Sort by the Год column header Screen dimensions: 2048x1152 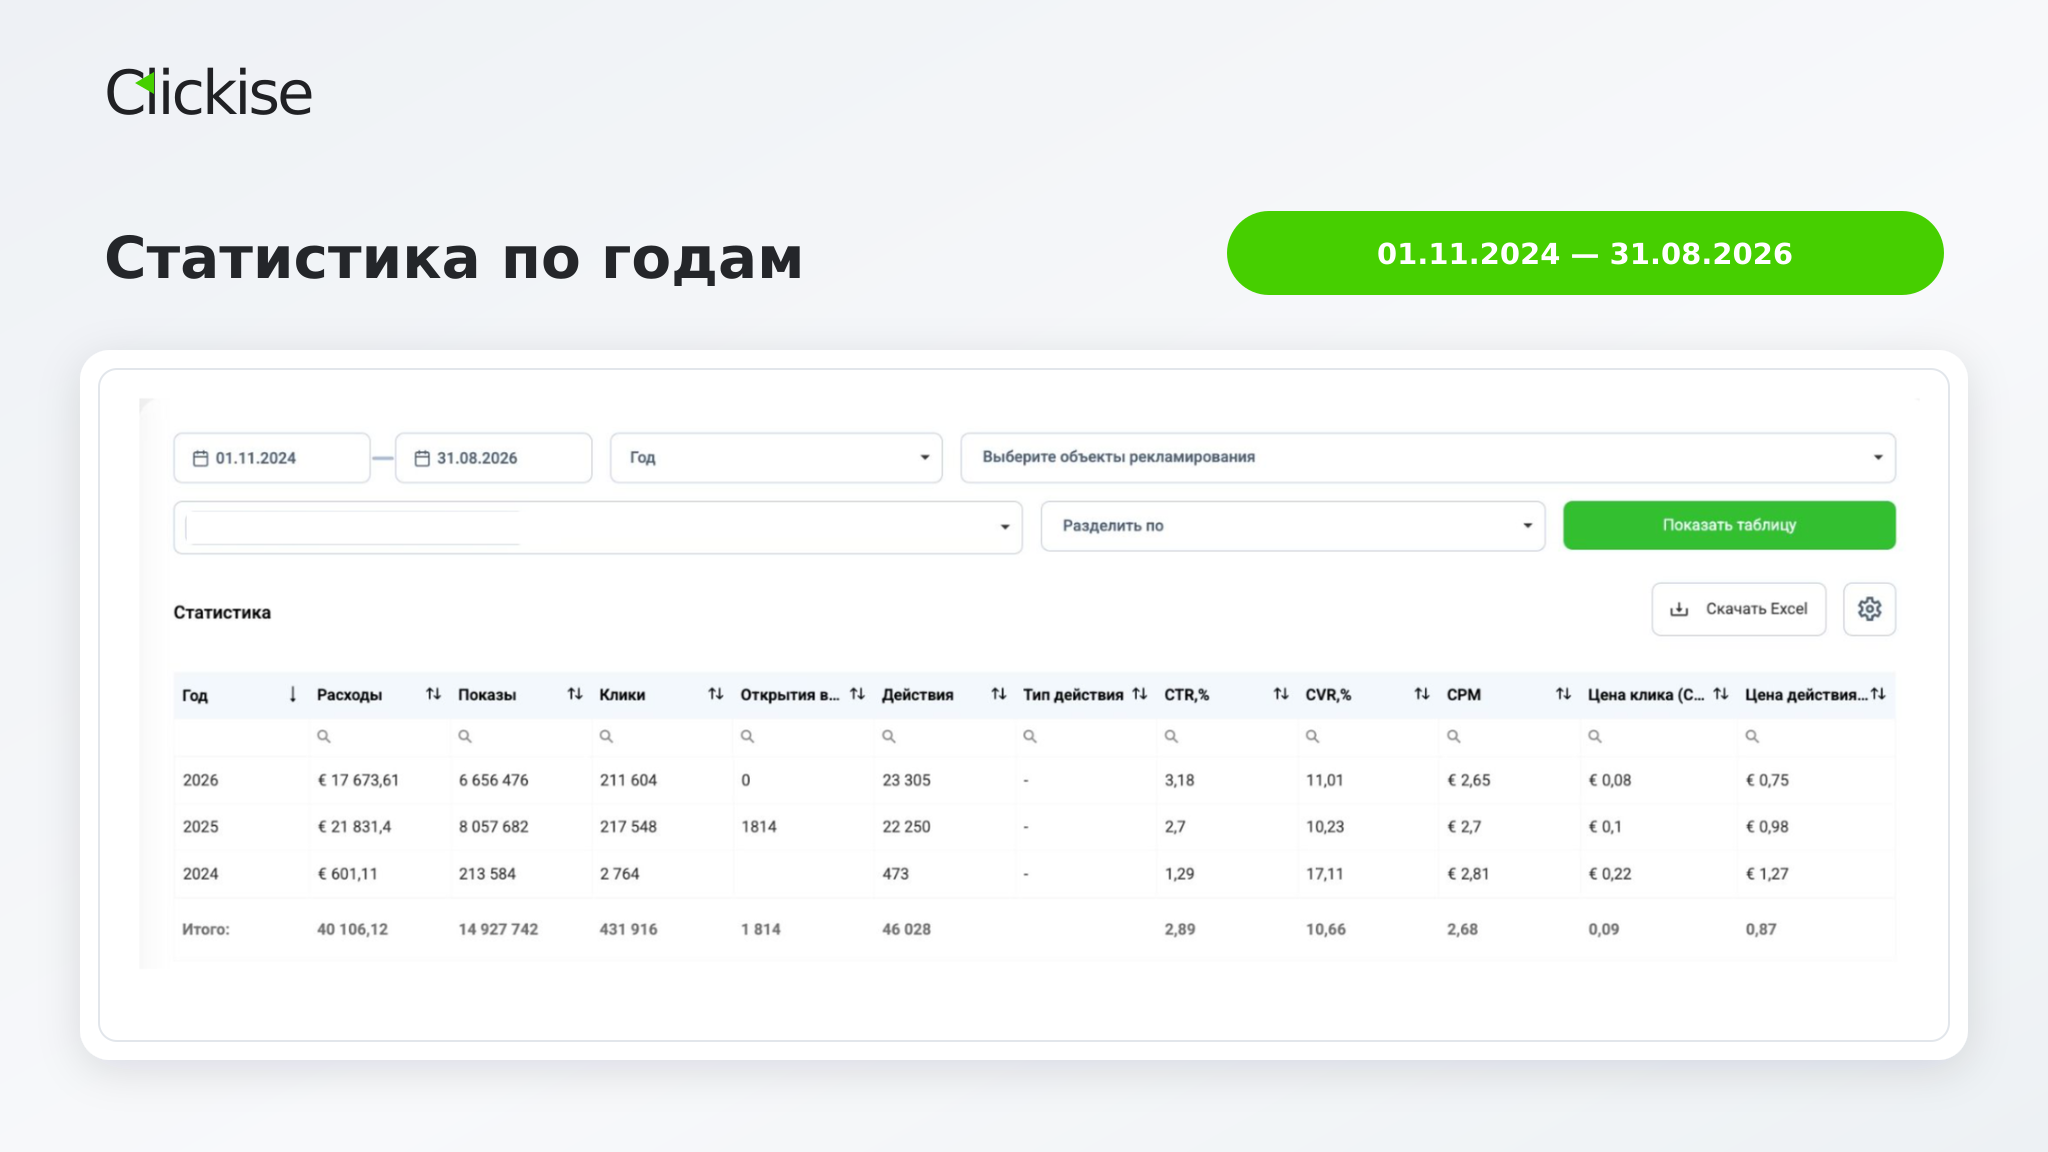pos(195,695)
